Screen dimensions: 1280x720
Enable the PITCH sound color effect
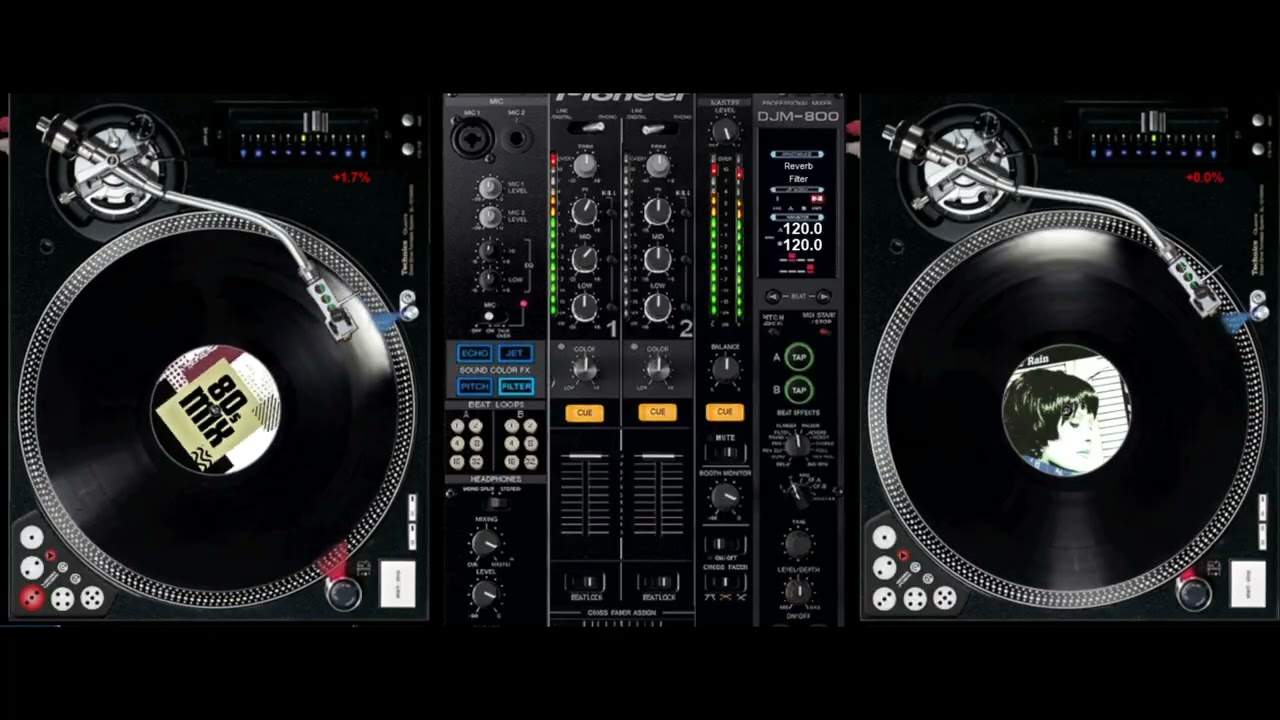coord(475,386)
